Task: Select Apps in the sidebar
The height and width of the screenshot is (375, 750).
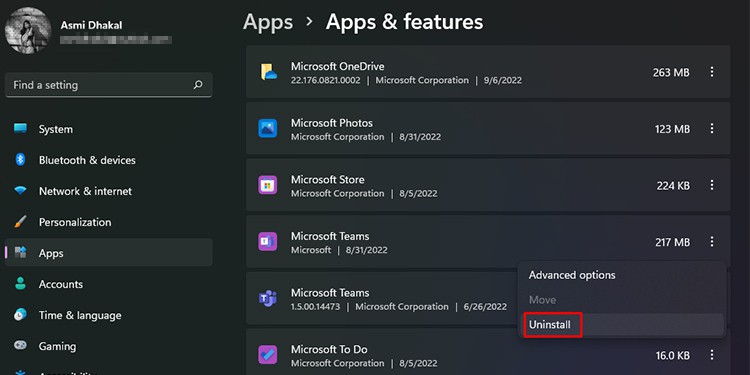Action: pos(109,253)
